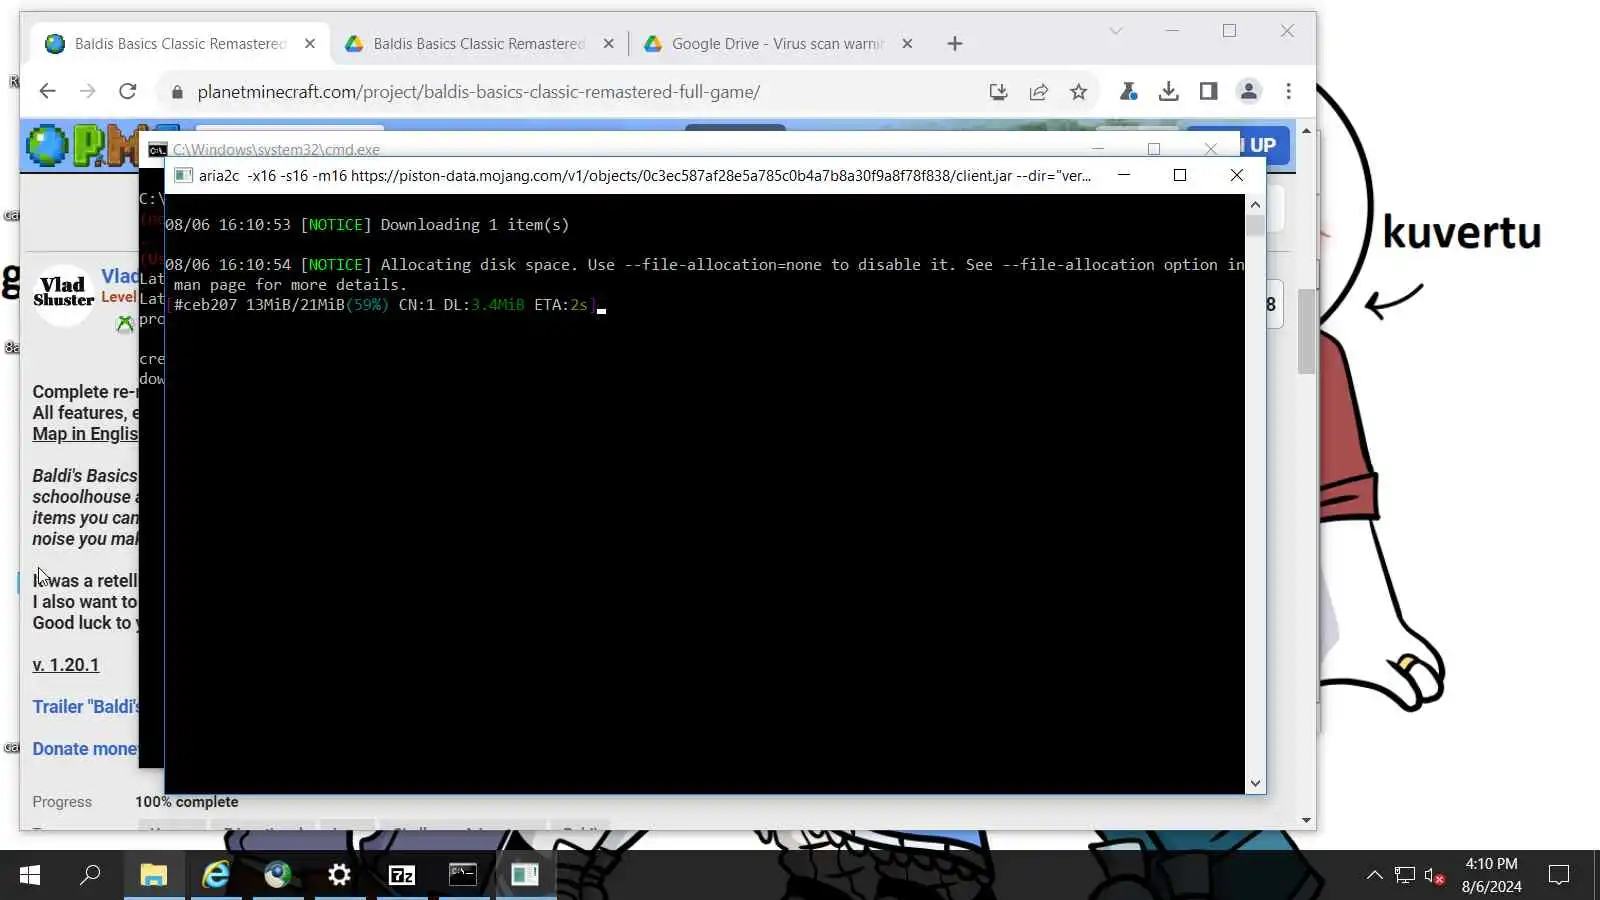This screenshot has width=1600, height=900.
Task: Click the background cmd.exe window's title icon
Action: 157,150
